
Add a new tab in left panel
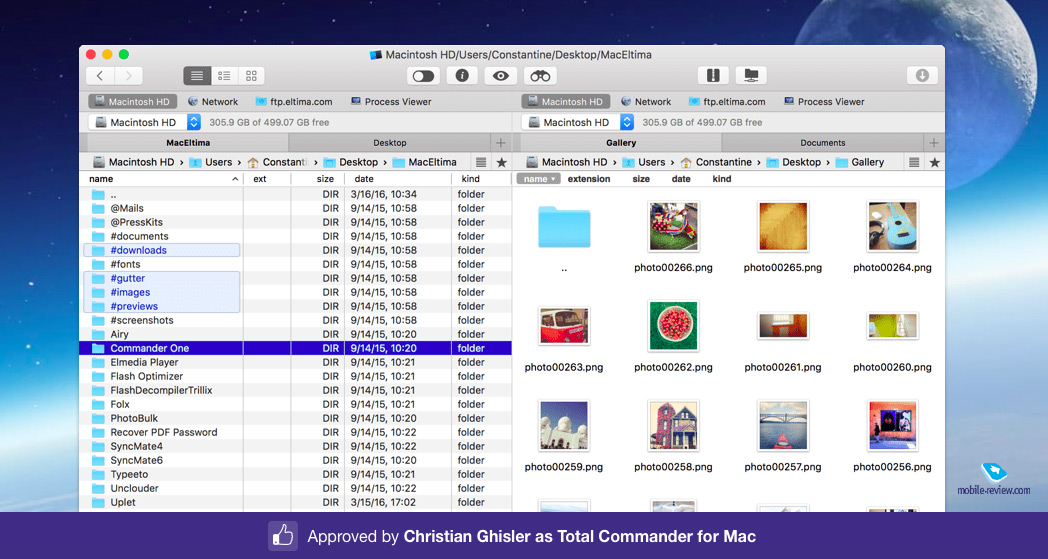(501, 142)
